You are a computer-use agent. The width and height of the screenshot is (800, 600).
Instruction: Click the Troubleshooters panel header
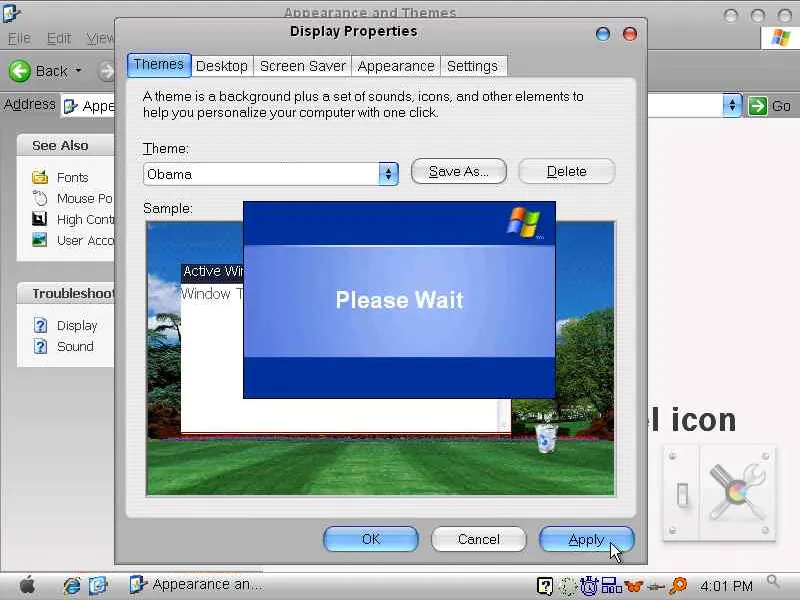pos(65,293)
